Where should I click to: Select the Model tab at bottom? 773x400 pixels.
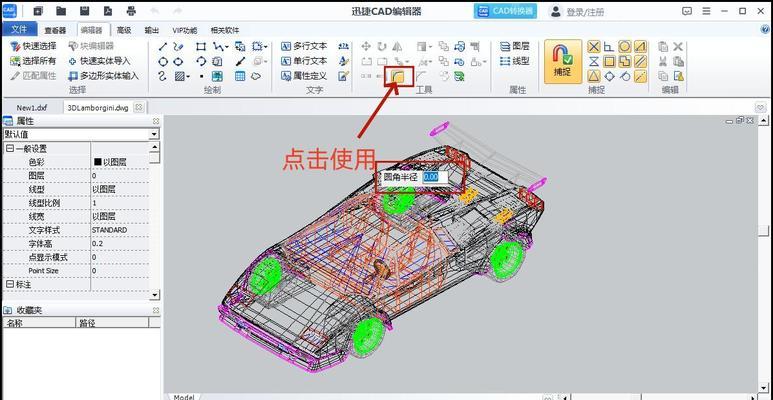183,397
